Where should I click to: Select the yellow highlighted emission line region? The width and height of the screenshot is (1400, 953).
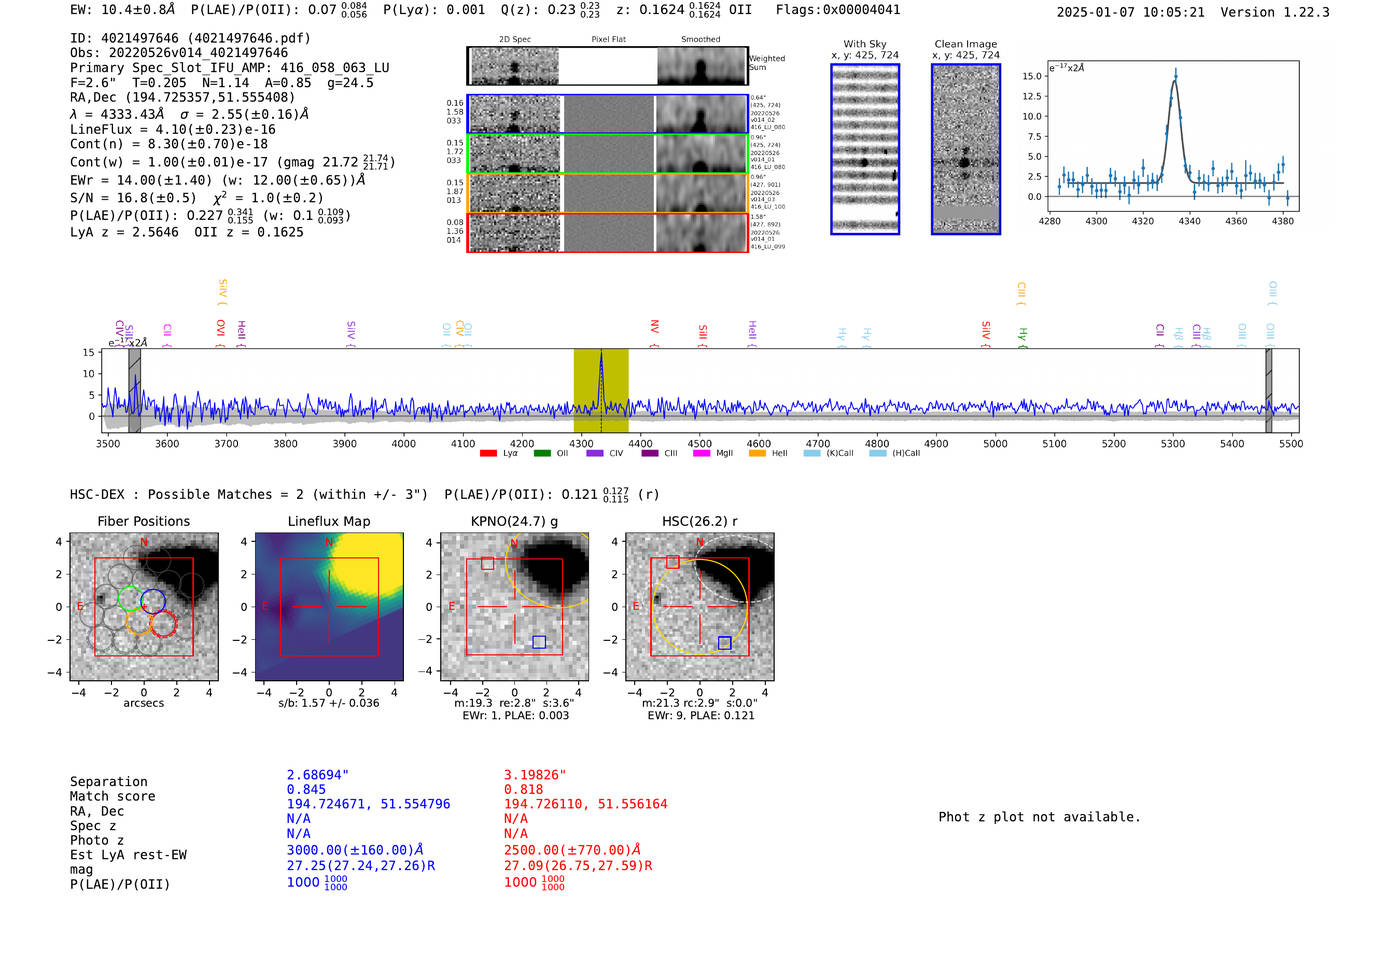pos(601,390)
